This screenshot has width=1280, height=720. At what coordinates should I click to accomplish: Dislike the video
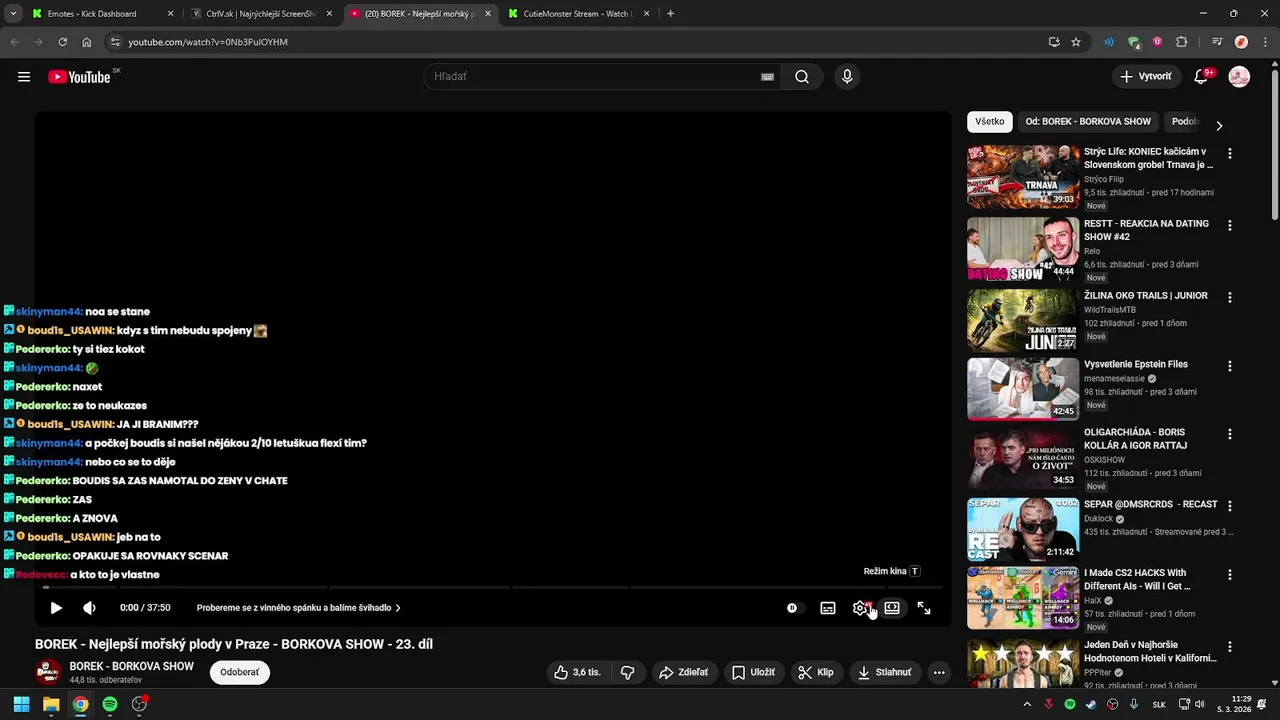(628, 673)
